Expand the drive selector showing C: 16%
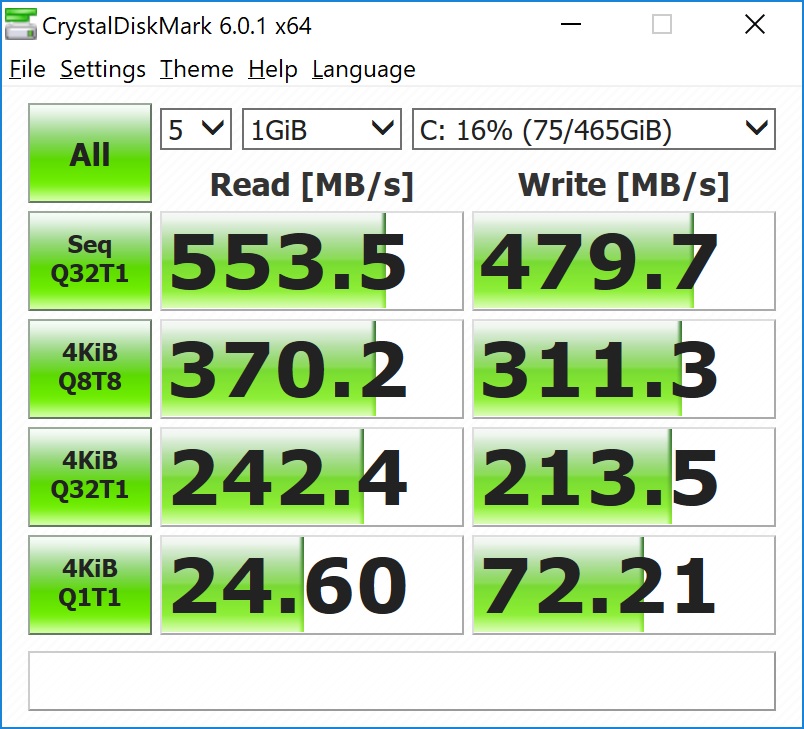This screenshot has width=804, height=729. [x=594, y=129]
